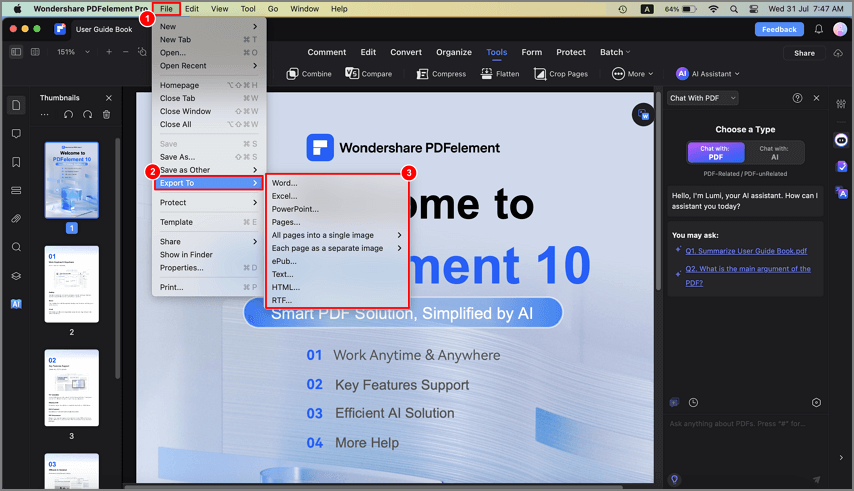Expand the More tools dropdown
This screenshot has width=854, height=491.
coord(632,73)
